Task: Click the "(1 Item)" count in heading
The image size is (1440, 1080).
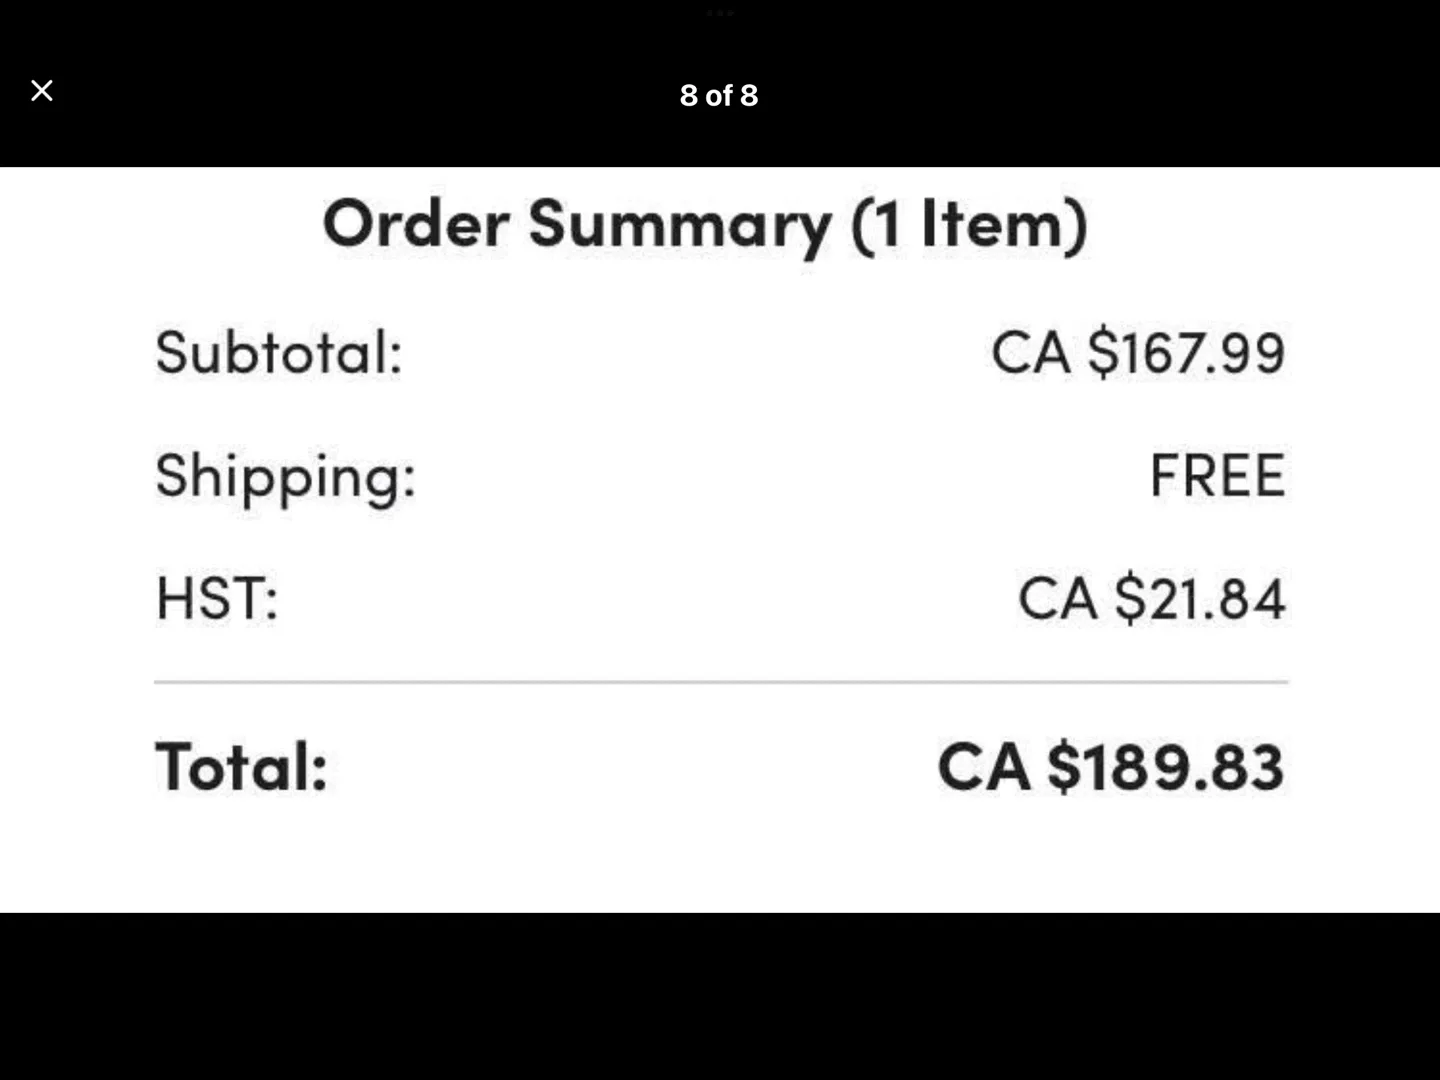Action: click(968, 225)
